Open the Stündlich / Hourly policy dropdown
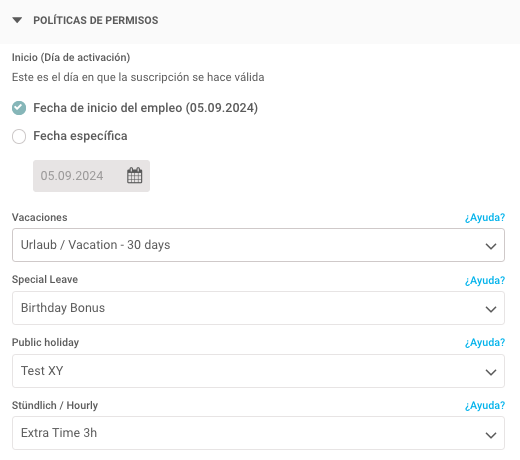520x460 pixels. 258,433
